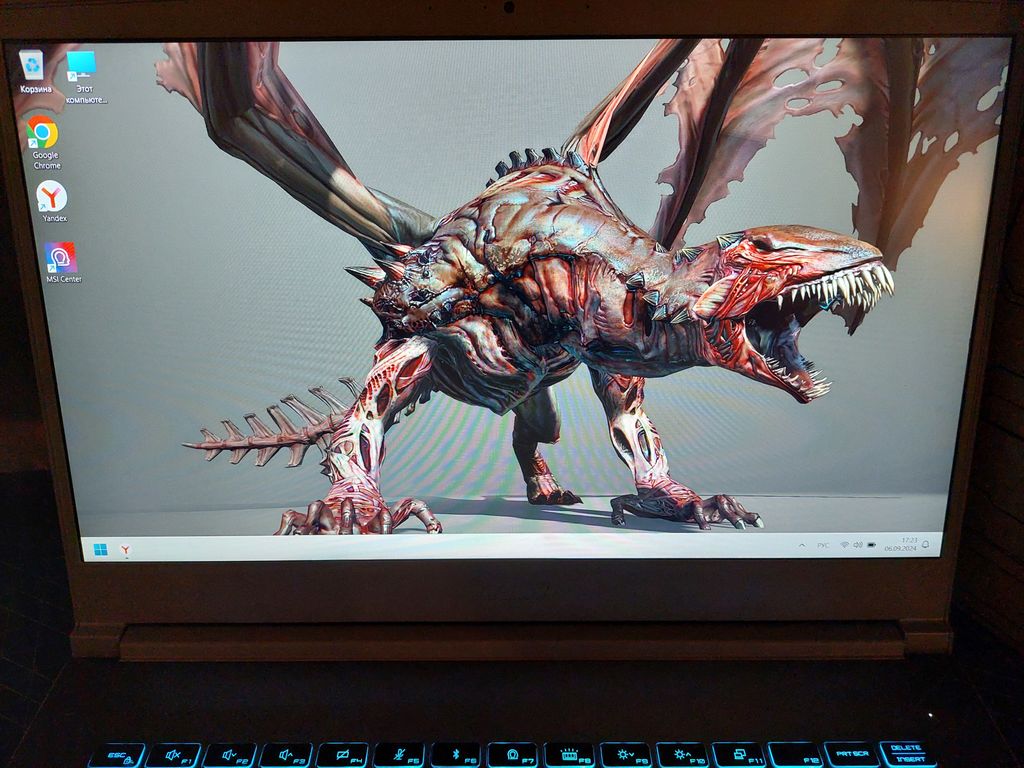Open the Windows Start menu

(x=101, y=550)
